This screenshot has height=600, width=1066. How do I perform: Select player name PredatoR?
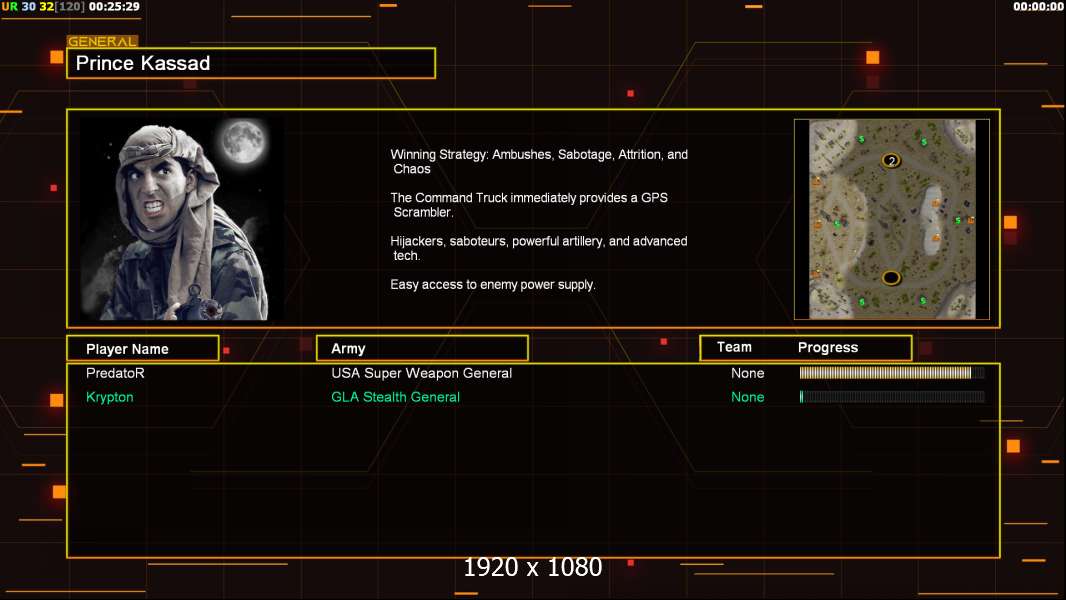(x=115, y=373)
